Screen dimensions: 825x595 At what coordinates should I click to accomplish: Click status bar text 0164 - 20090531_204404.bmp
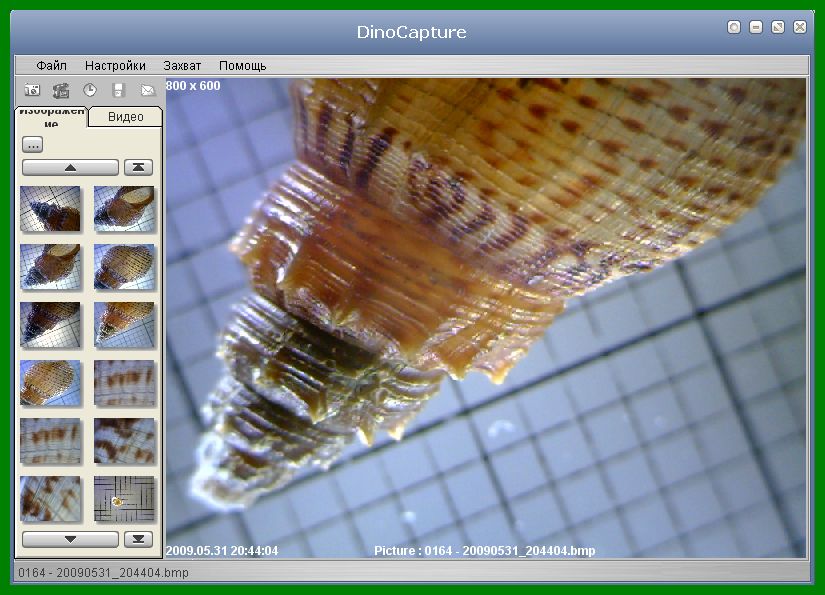[103, 572]
